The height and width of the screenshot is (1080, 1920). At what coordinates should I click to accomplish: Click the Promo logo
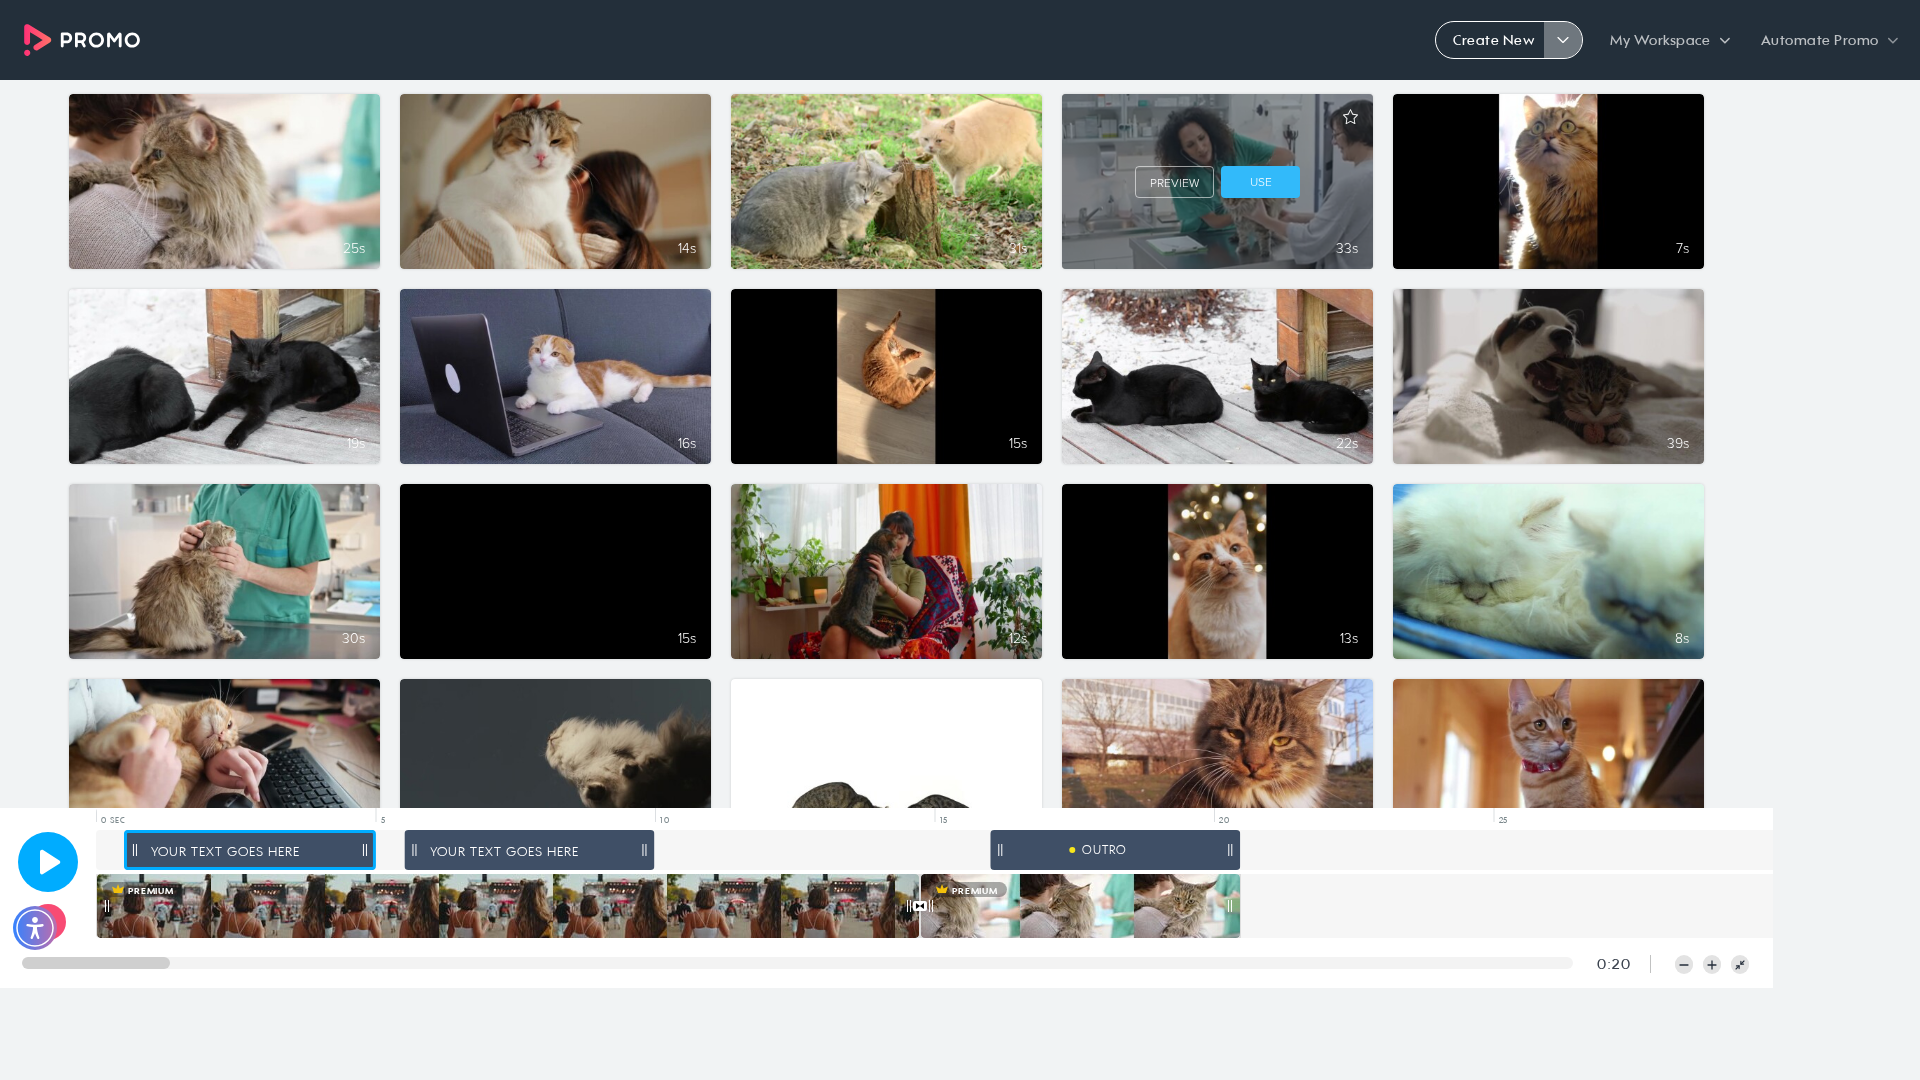click(82, 40)
